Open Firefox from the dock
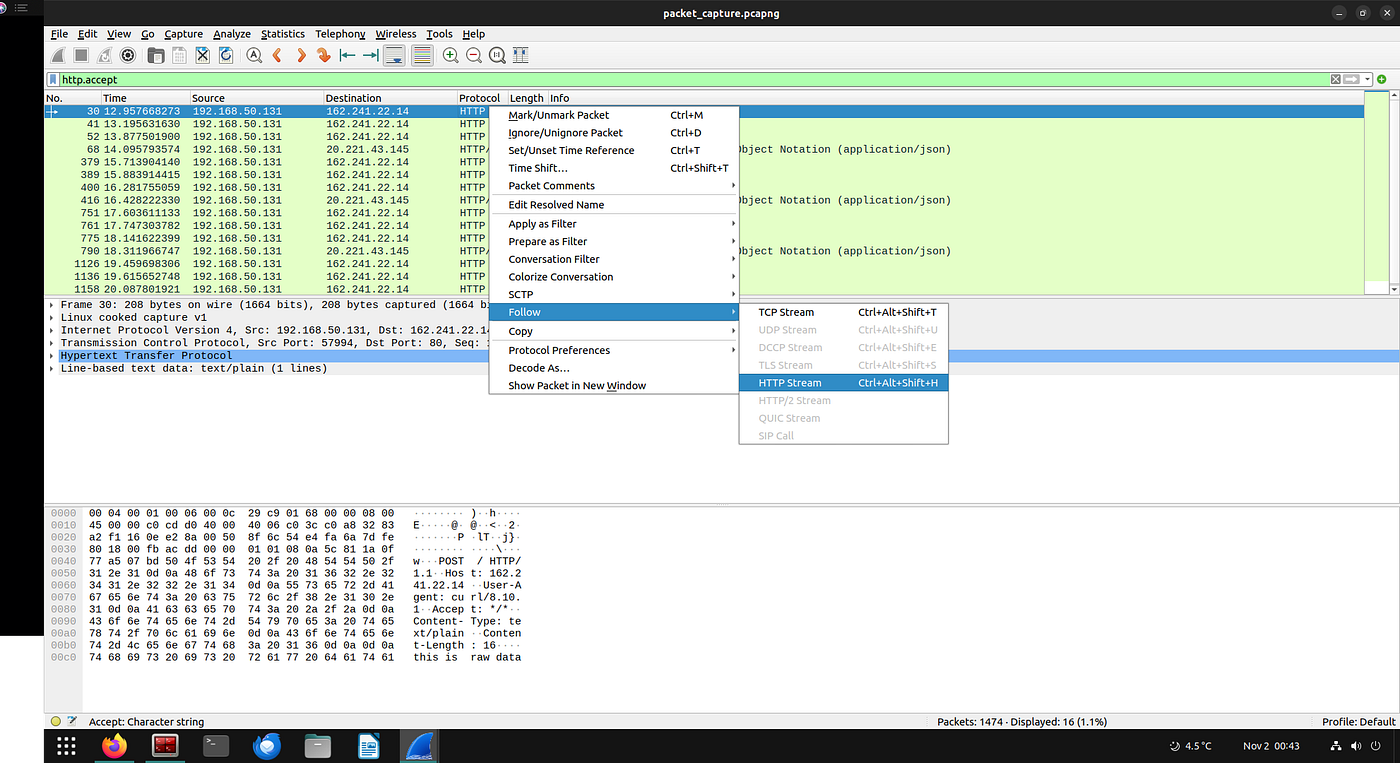This screenshot has width=1400, height=763. pyautogui.click(x=115, y=746)
